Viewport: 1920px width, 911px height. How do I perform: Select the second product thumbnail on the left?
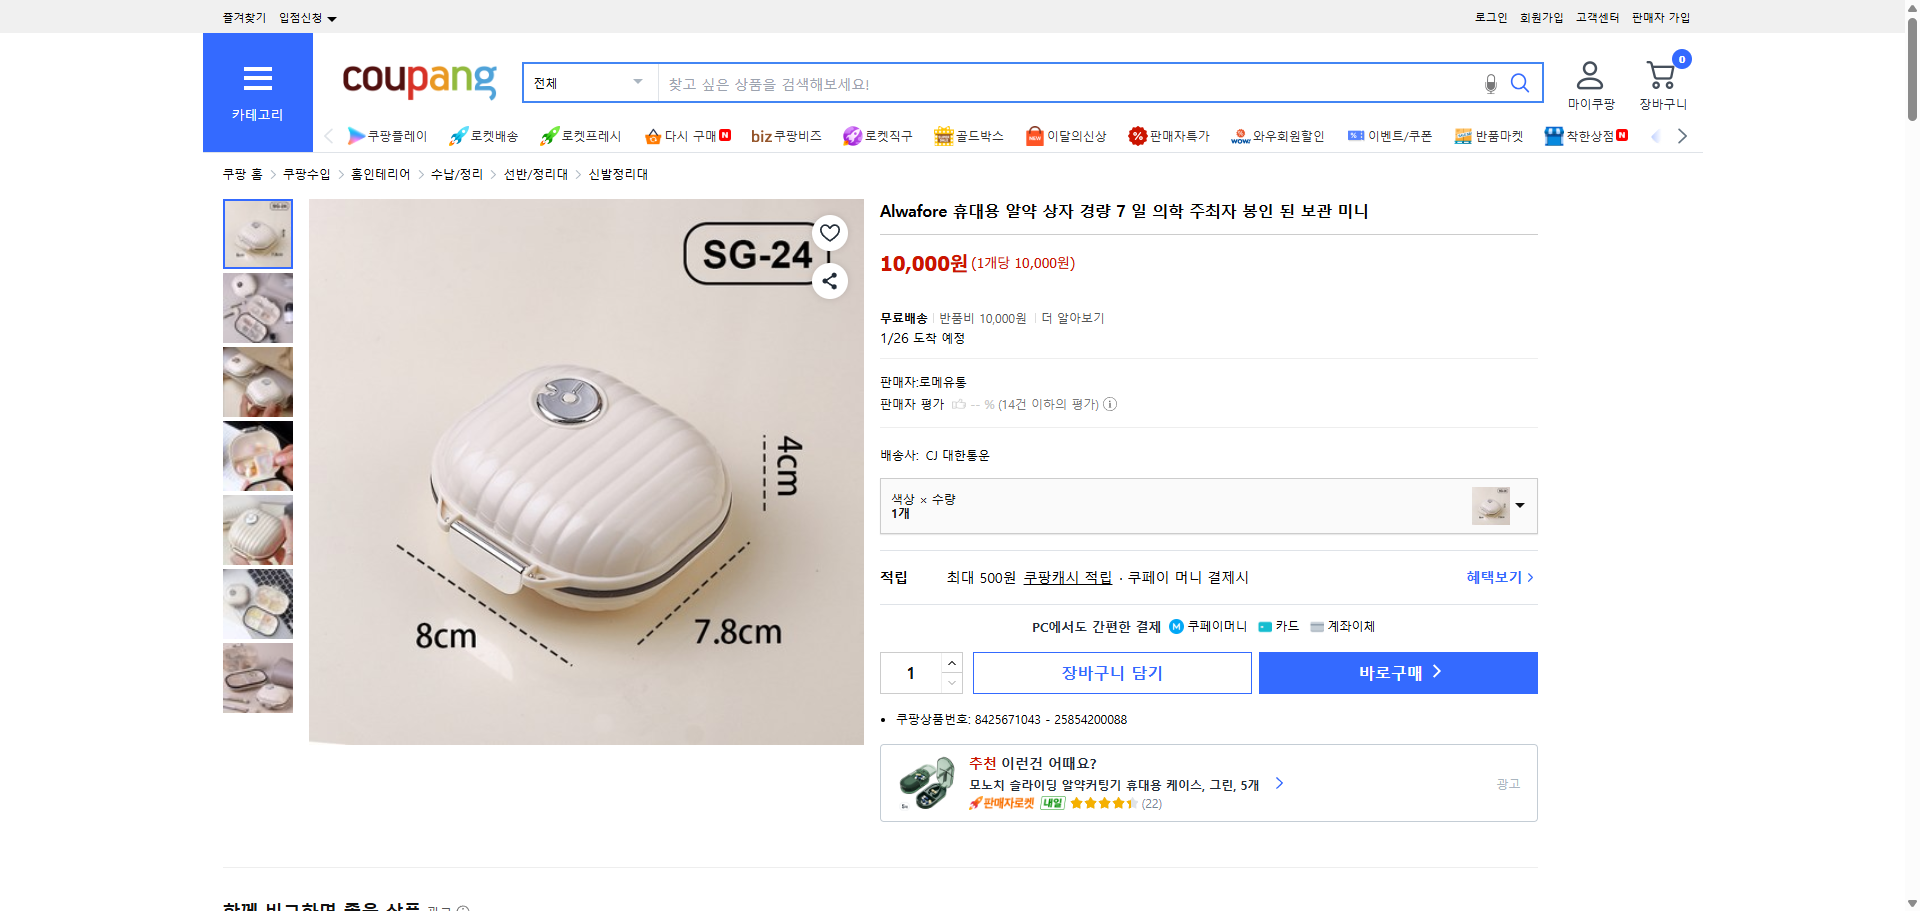click(257, 308)
